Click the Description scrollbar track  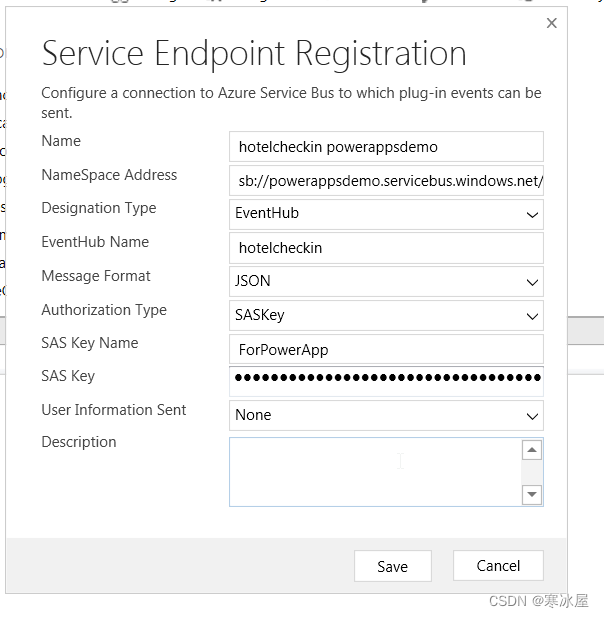532,472
